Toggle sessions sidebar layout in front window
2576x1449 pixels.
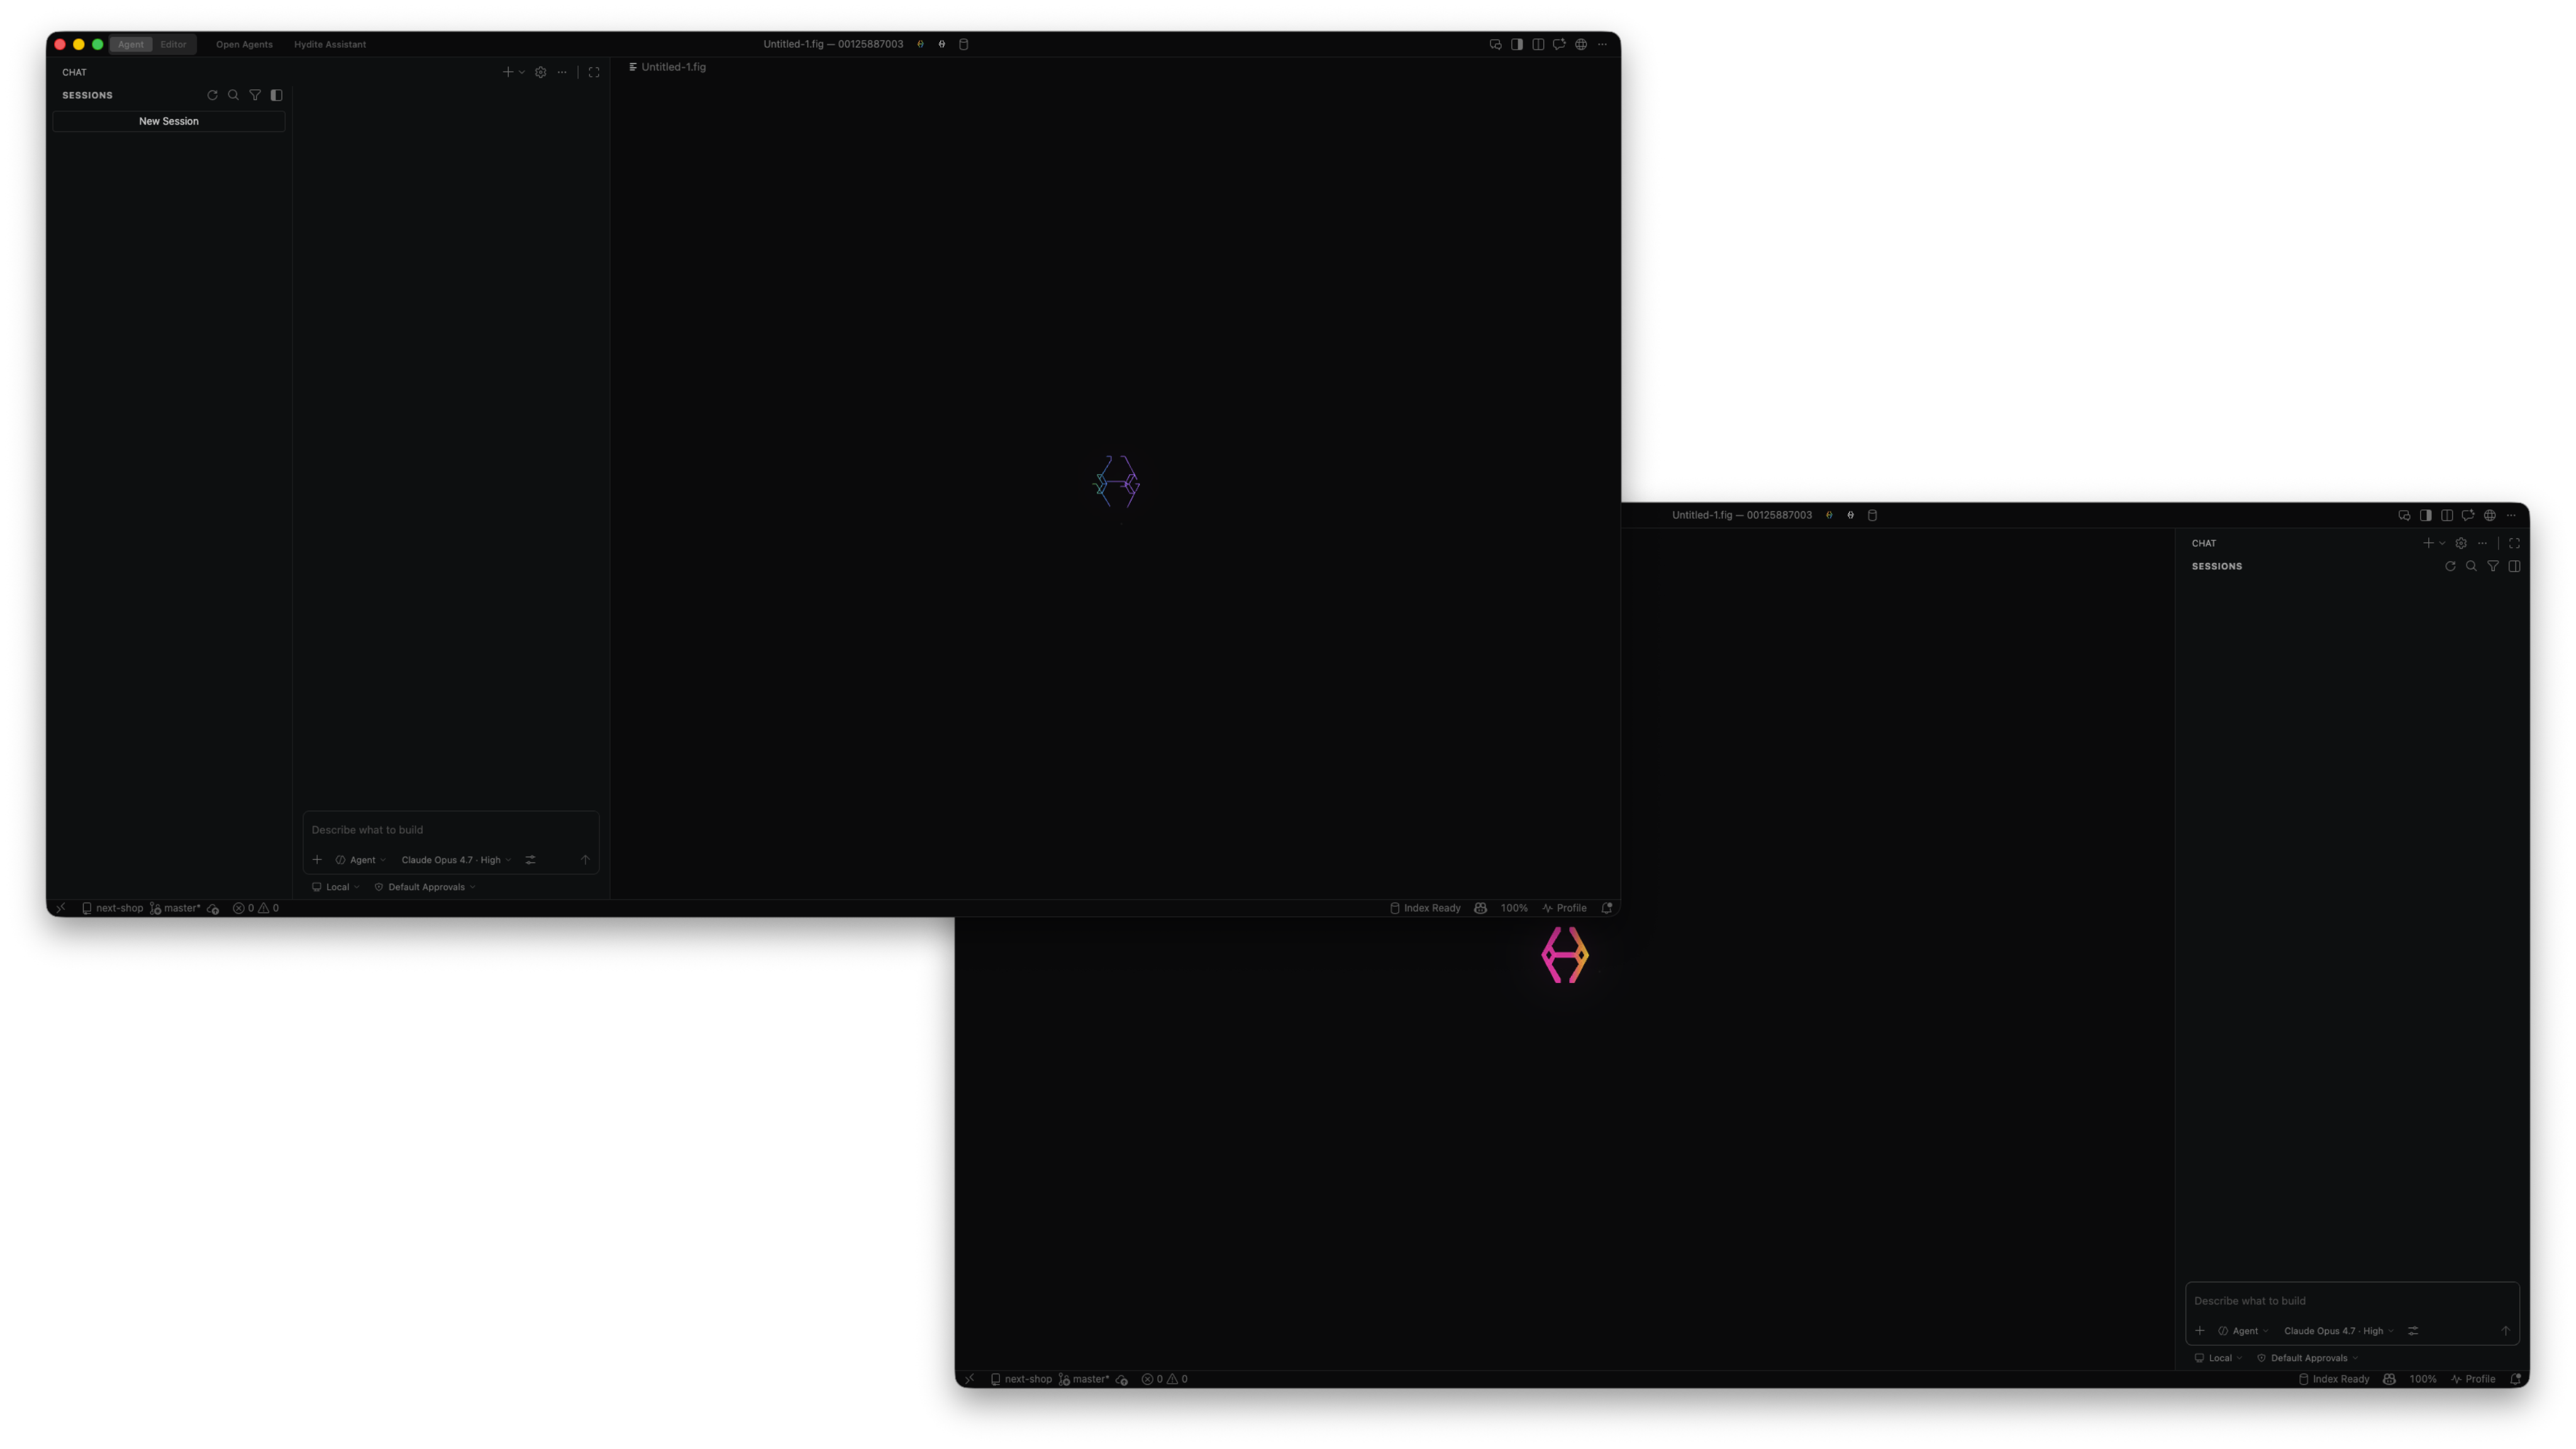tap(277, 95)
